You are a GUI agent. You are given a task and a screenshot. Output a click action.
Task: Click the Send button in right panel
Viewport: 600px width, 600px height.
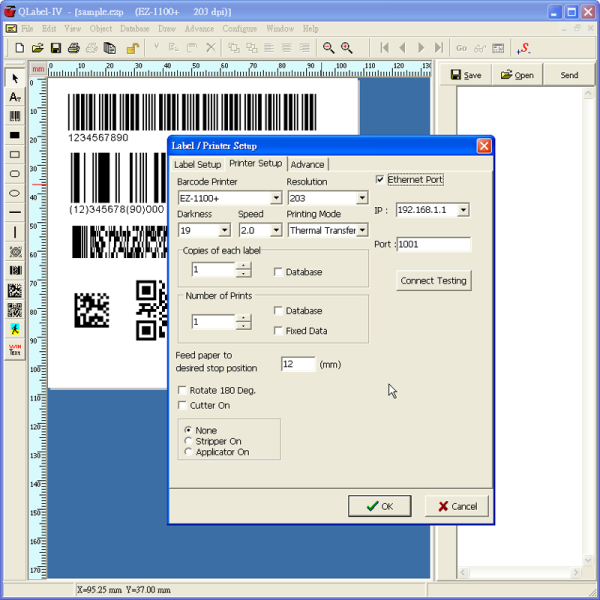(569, 75)
